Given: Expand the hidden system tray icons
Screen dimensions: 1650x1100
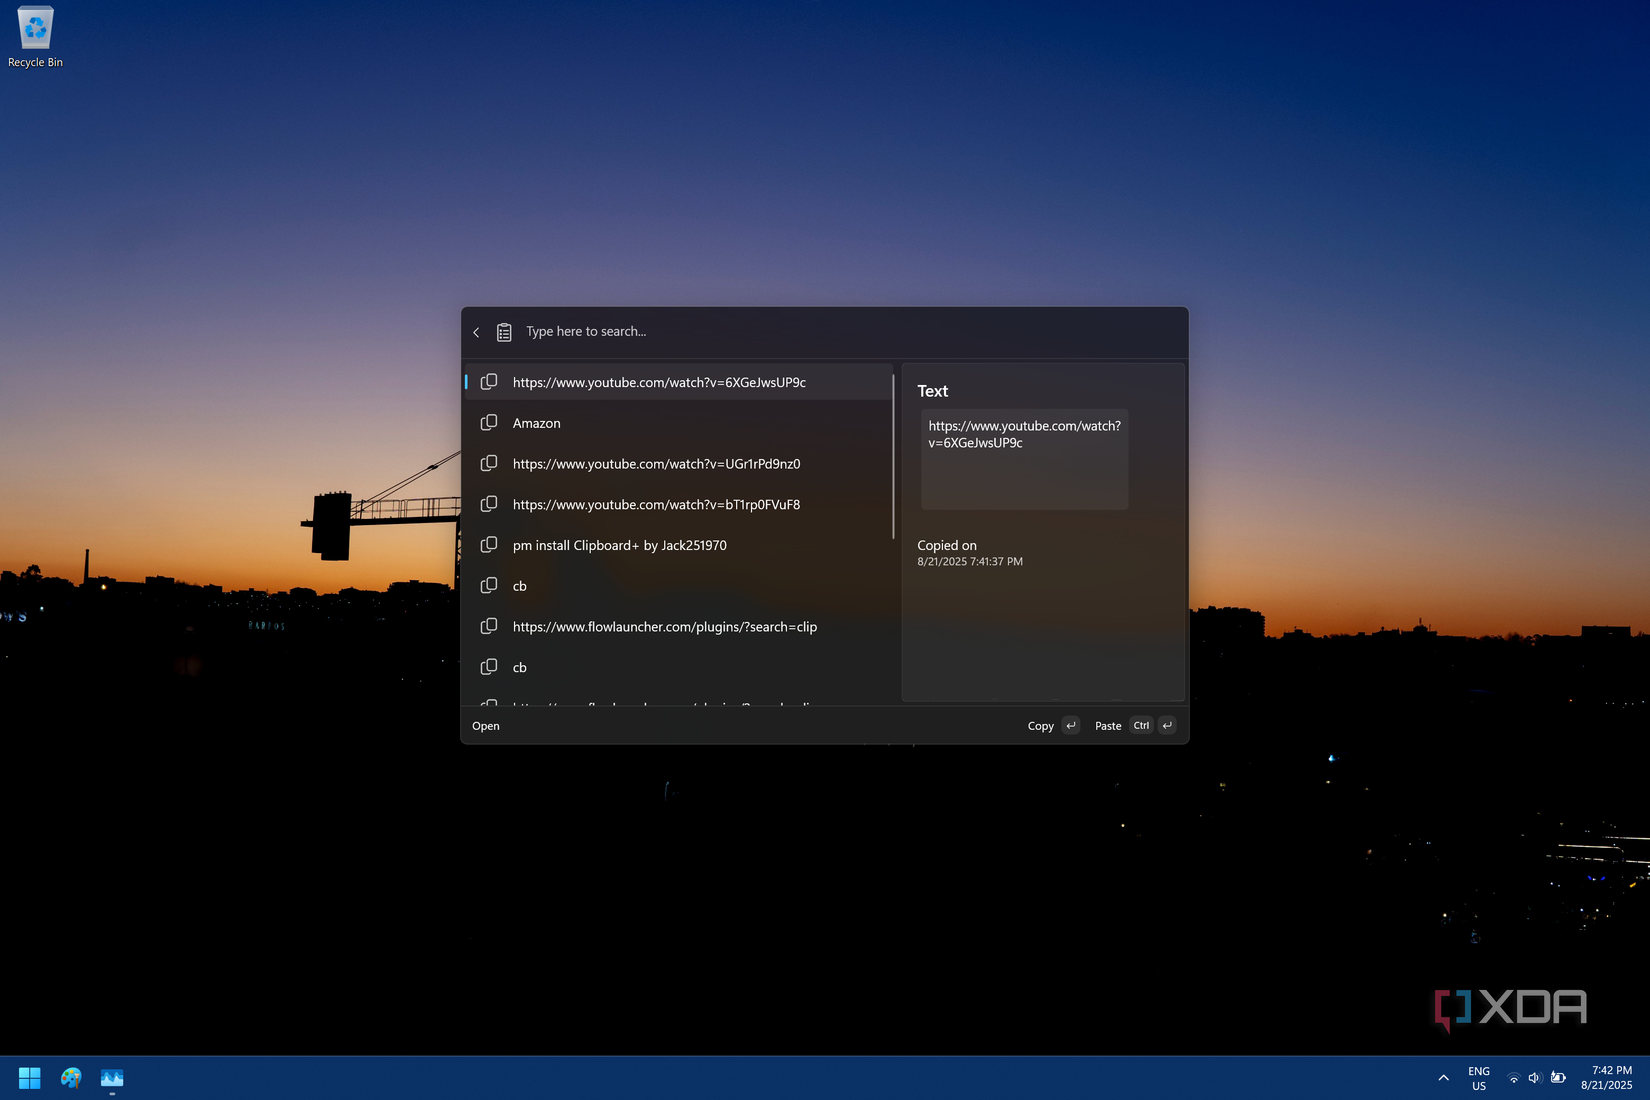Looking at the screenshot, I should pos(1443,1077).
